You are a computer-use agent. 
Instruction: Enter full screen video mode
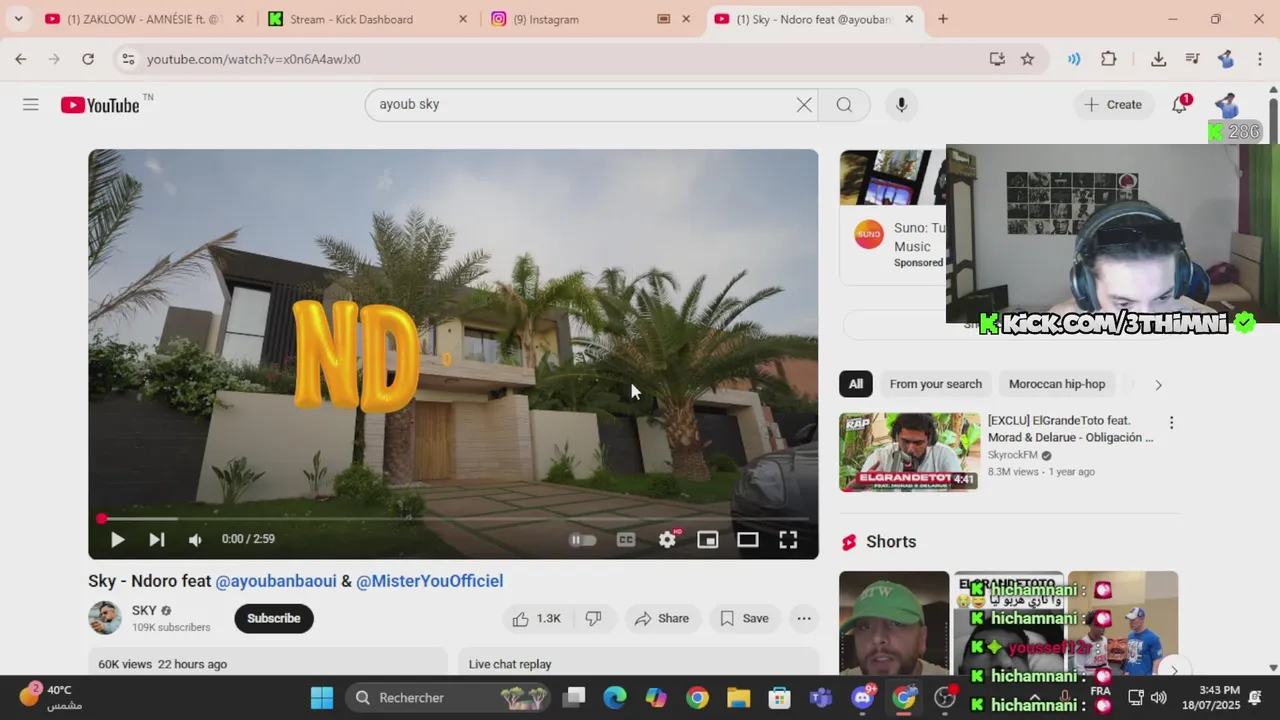pyautogui.click(x=788, y=539)
